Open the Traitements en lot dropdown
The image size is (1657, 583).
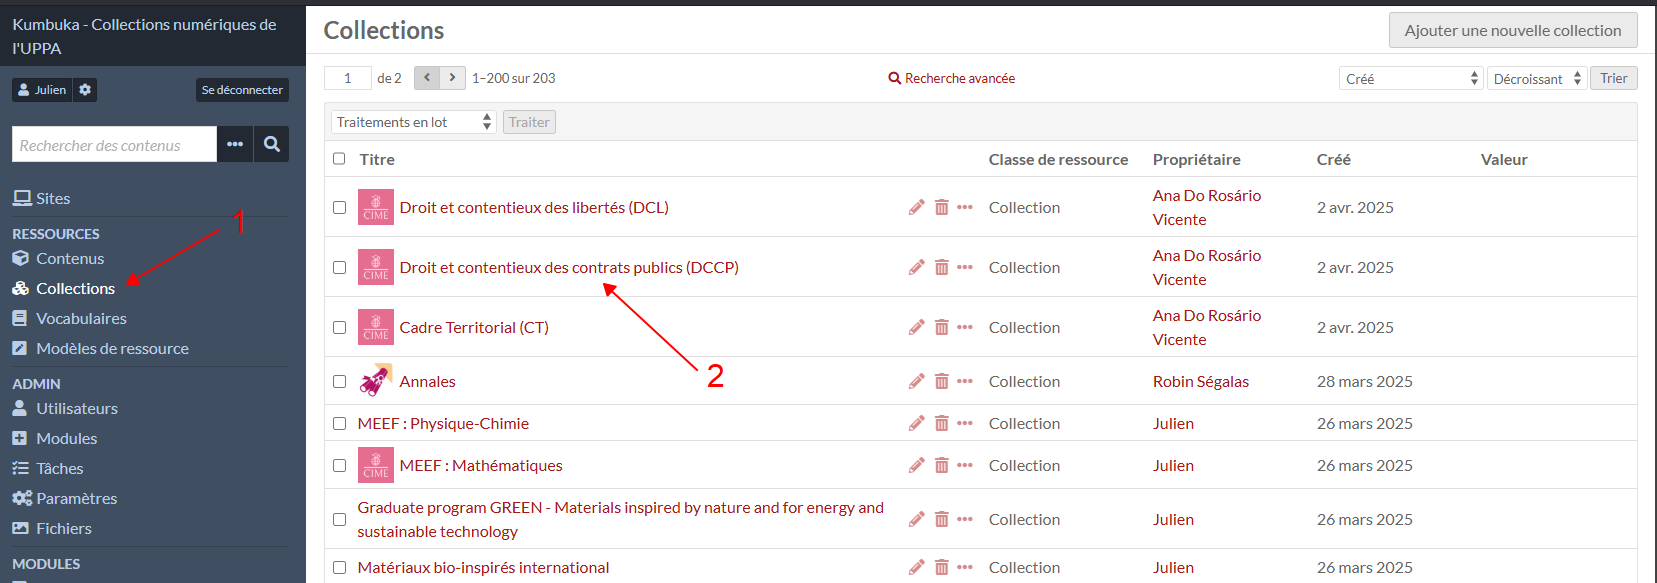click(413, 122)
